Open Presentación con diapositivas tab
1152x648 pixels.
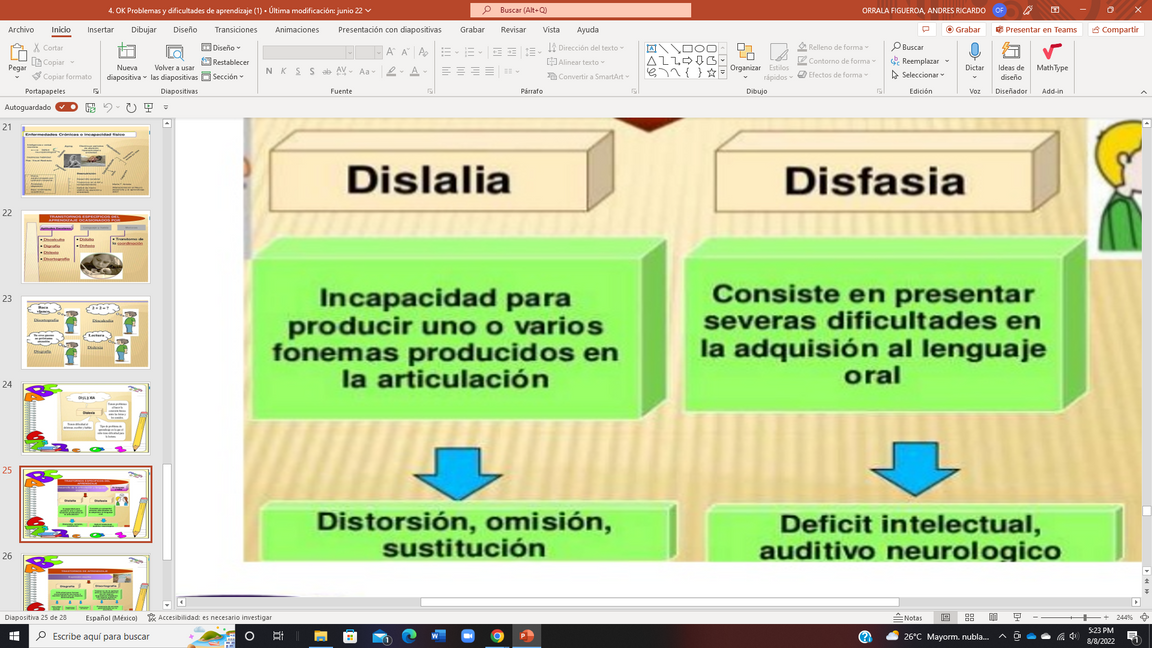(x=389, y=29)
